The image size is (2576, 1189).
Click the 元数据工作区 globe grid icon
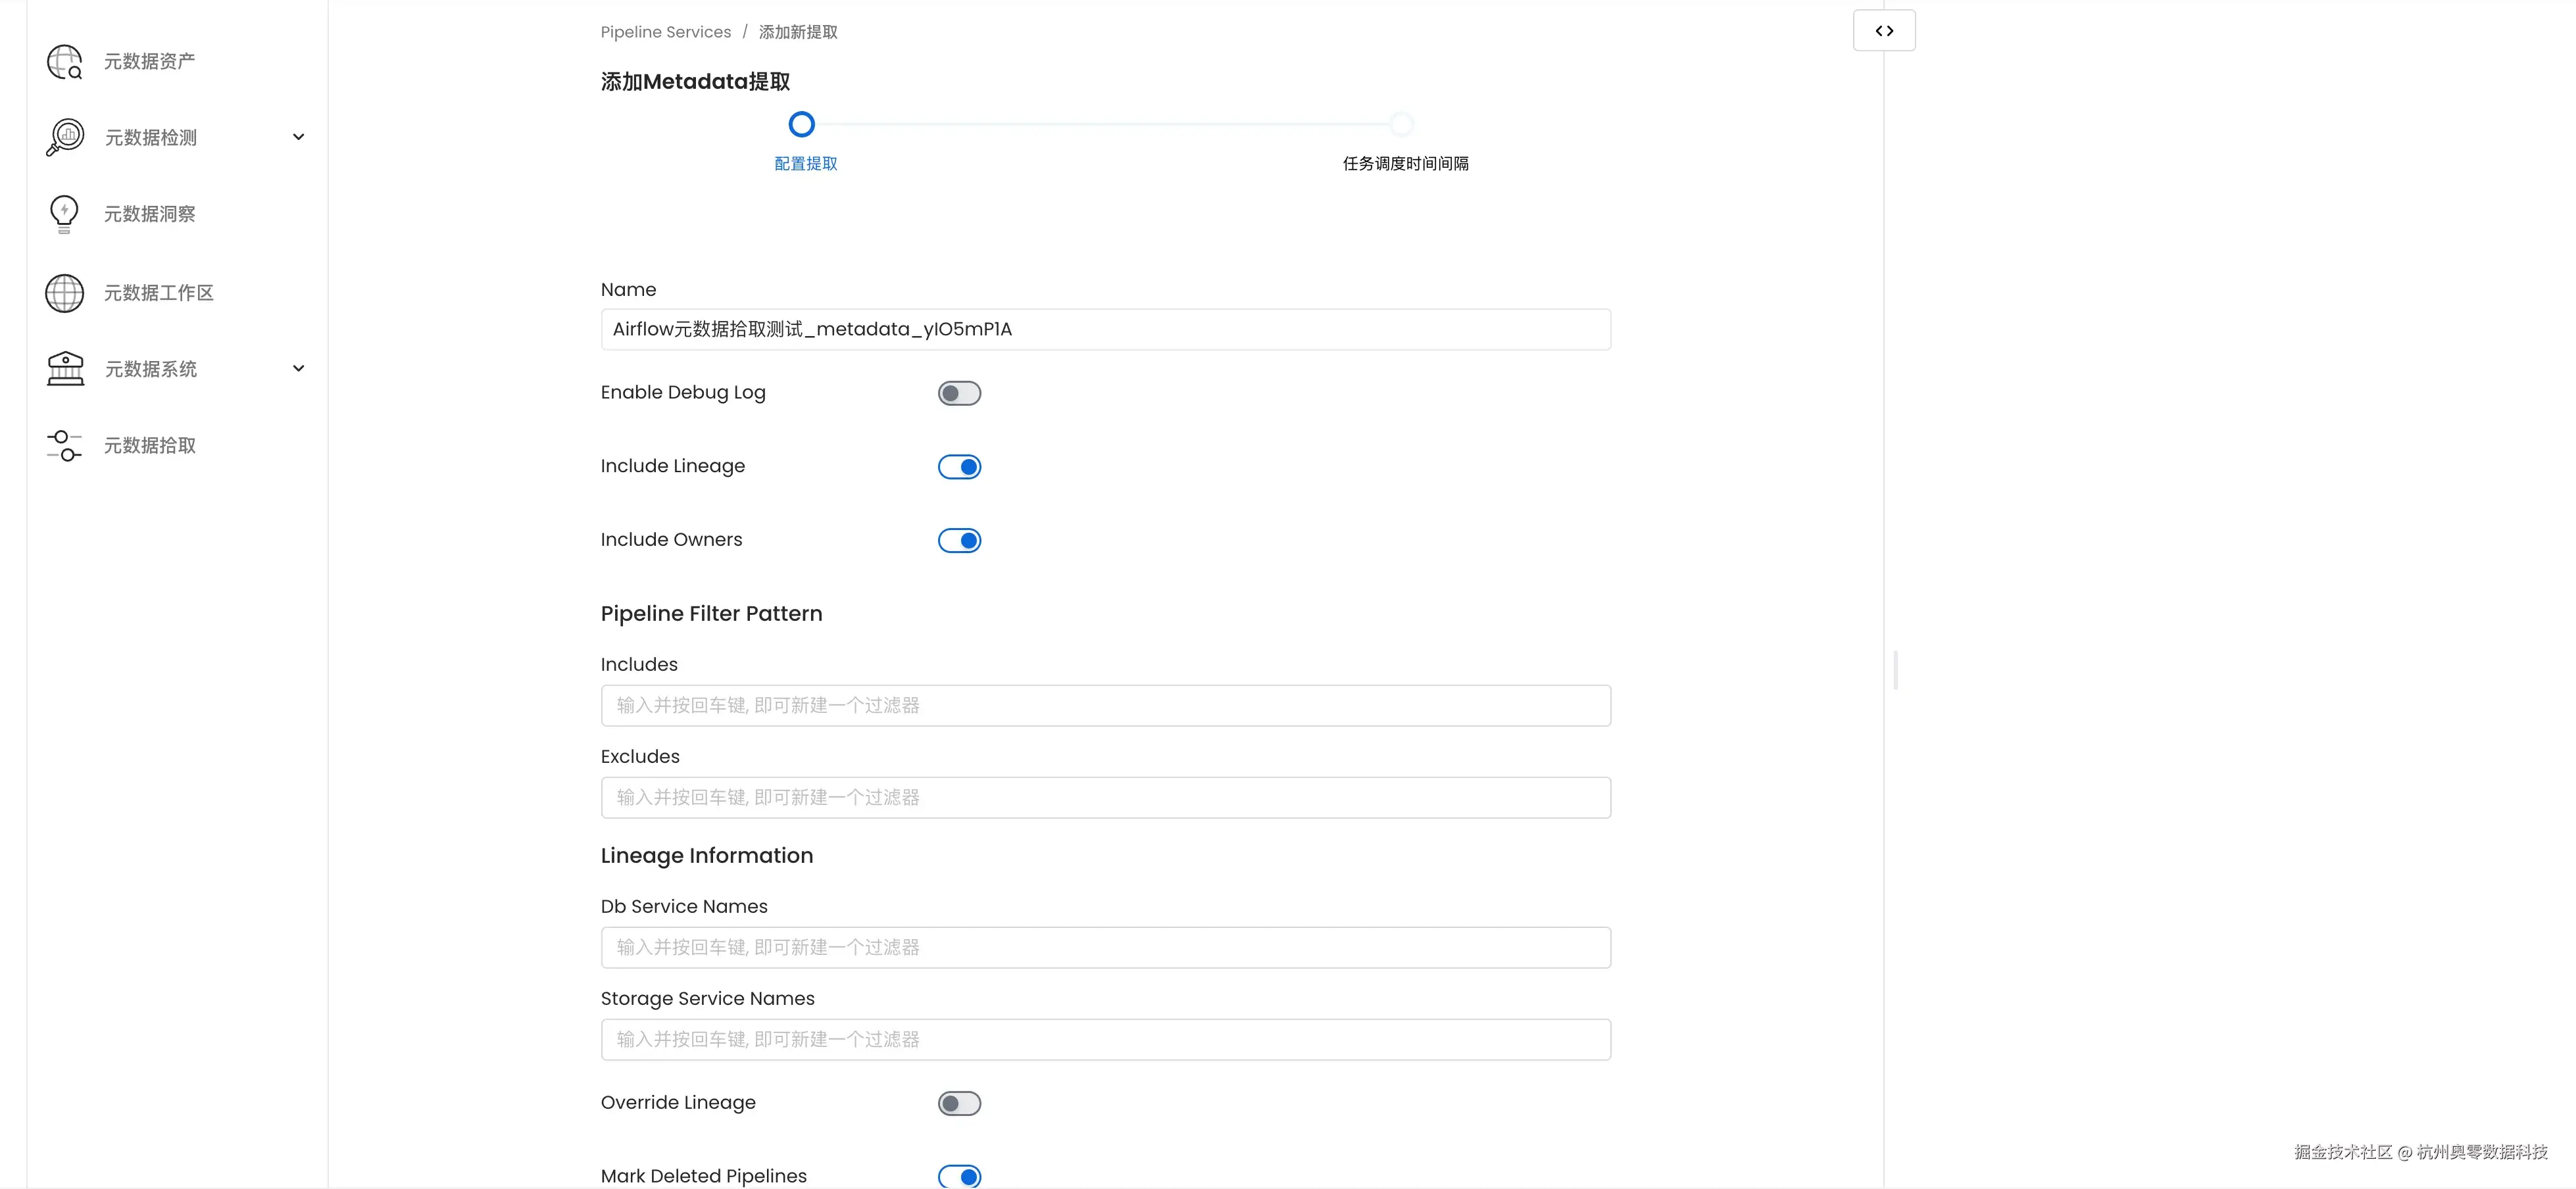[65, 293]
